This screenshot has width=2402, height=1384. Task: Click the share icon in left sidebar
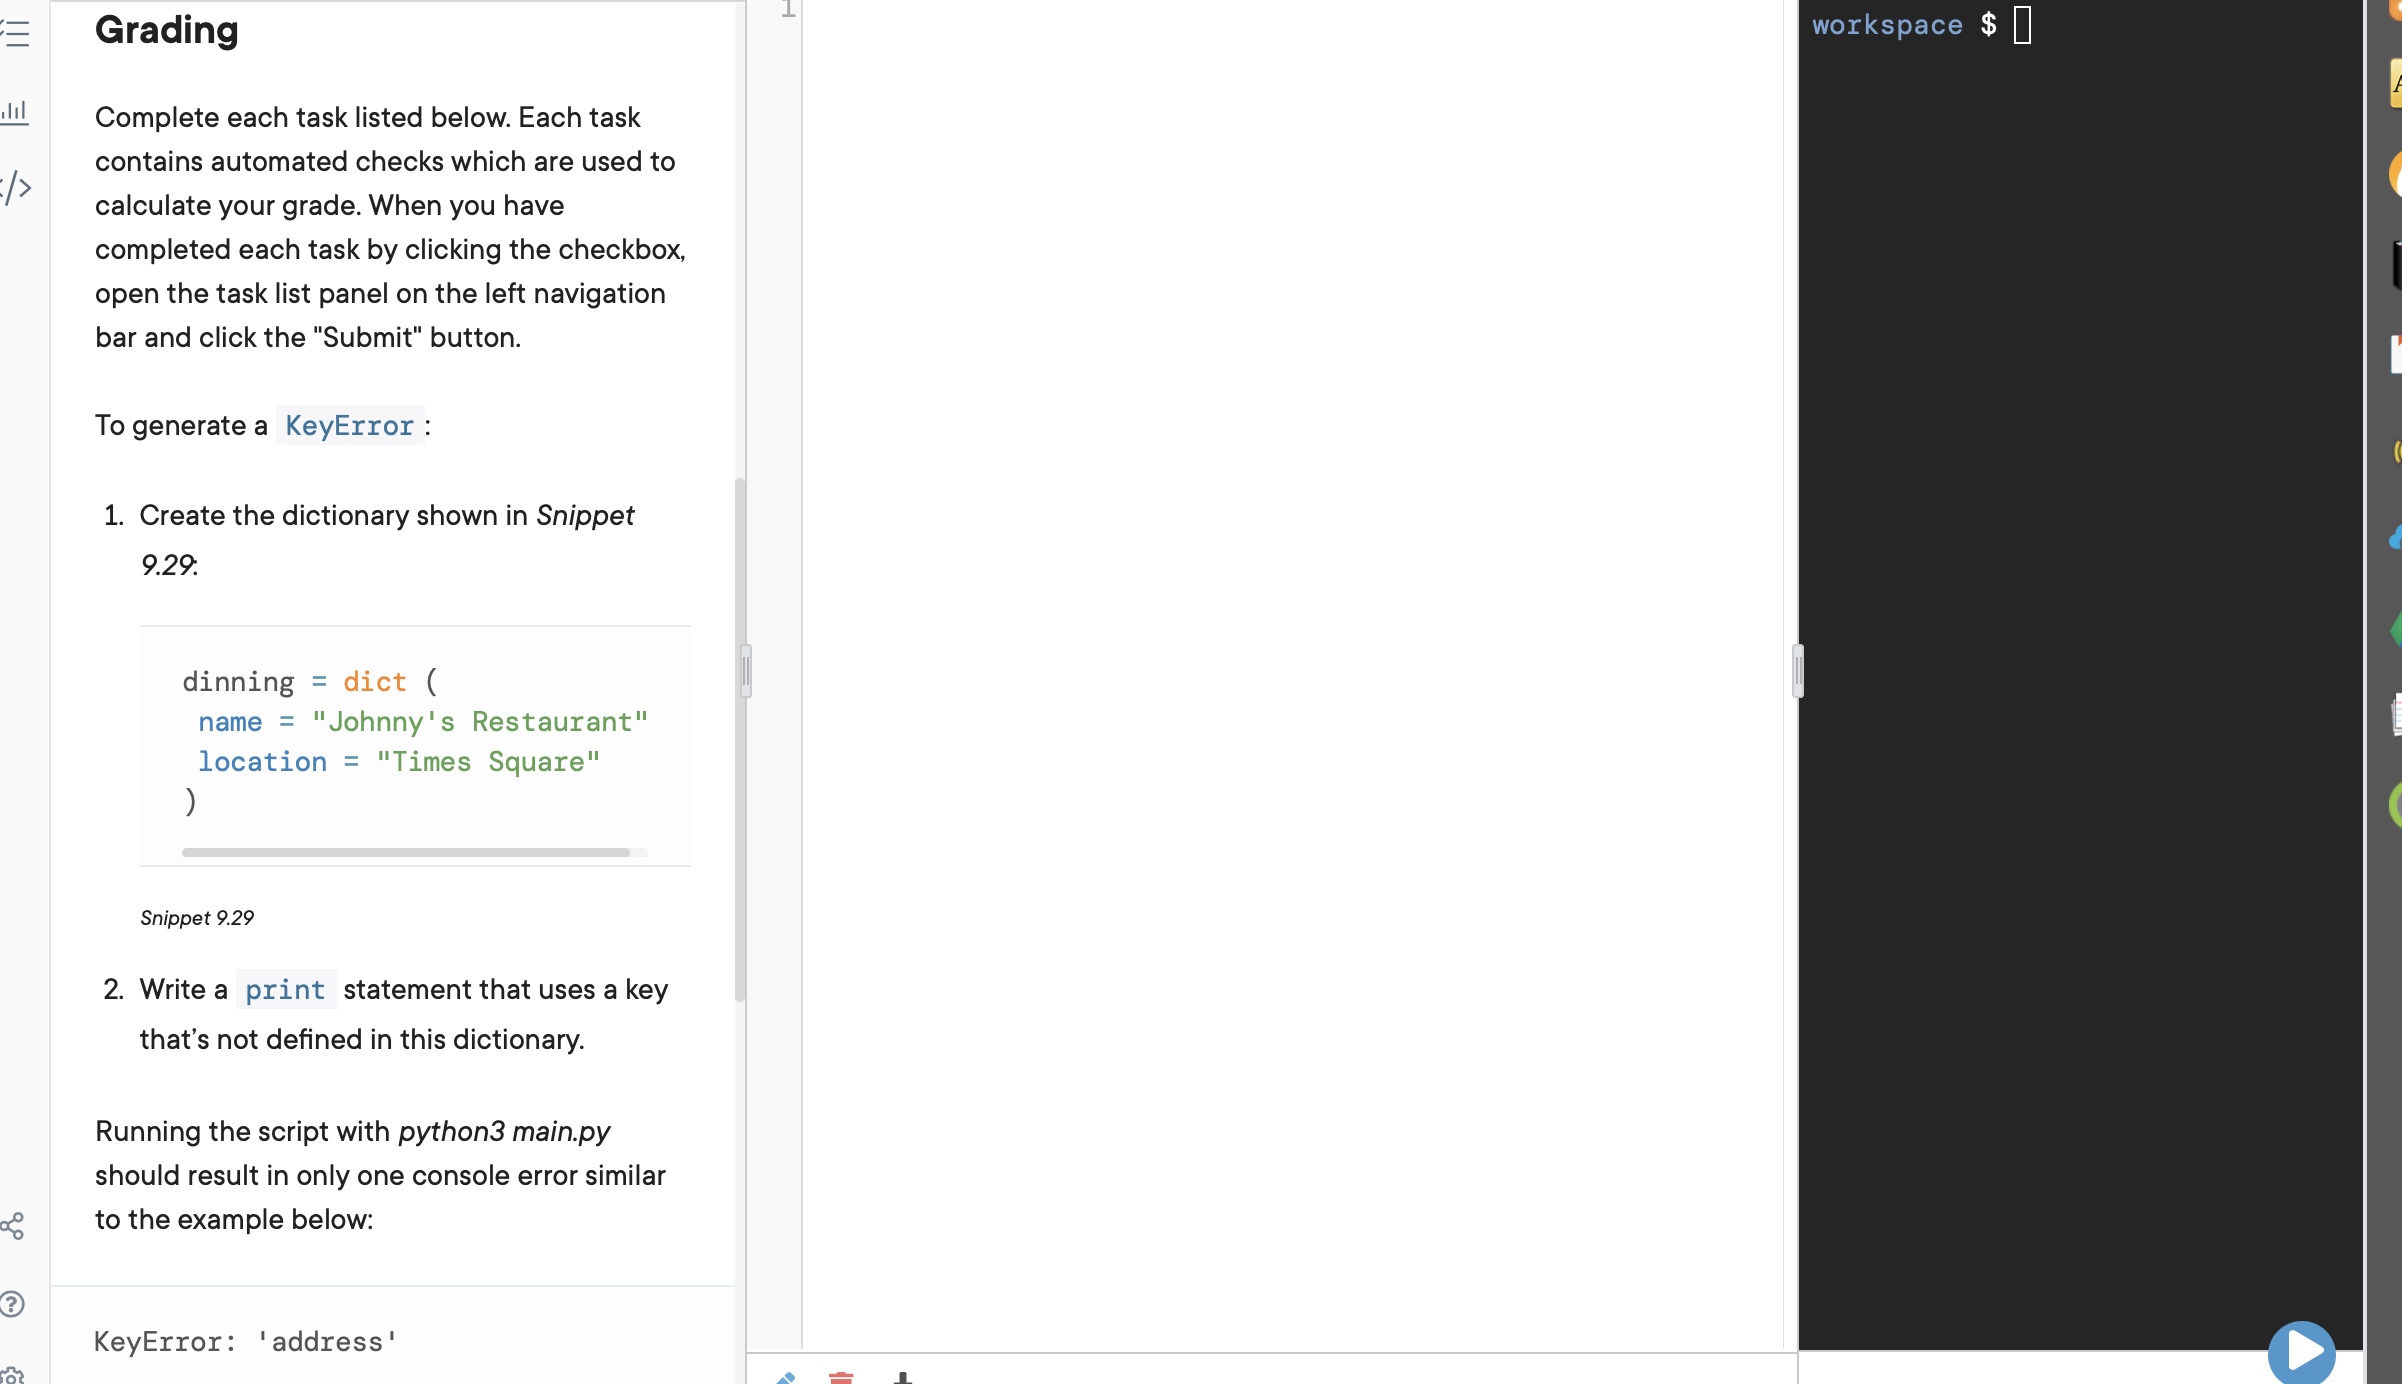[x=13, y=1226]
